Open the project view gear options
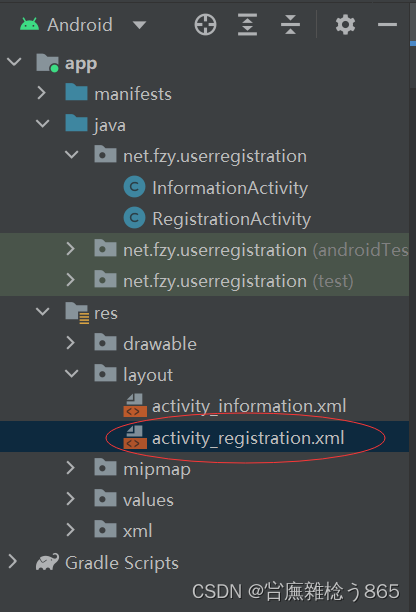 (x=345, y=25)
